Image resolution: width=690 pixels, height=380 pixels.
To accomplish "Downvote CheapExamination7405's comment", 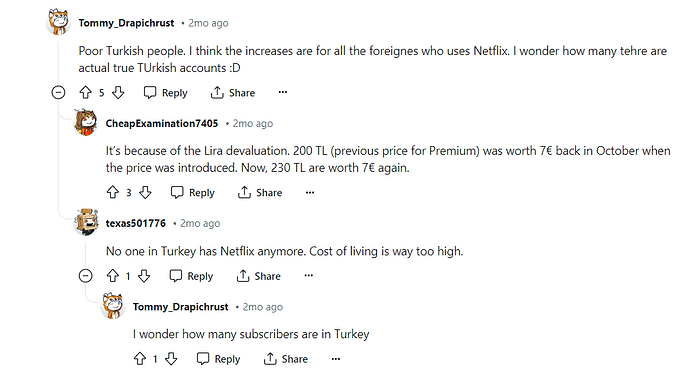I will click(145, 192).
